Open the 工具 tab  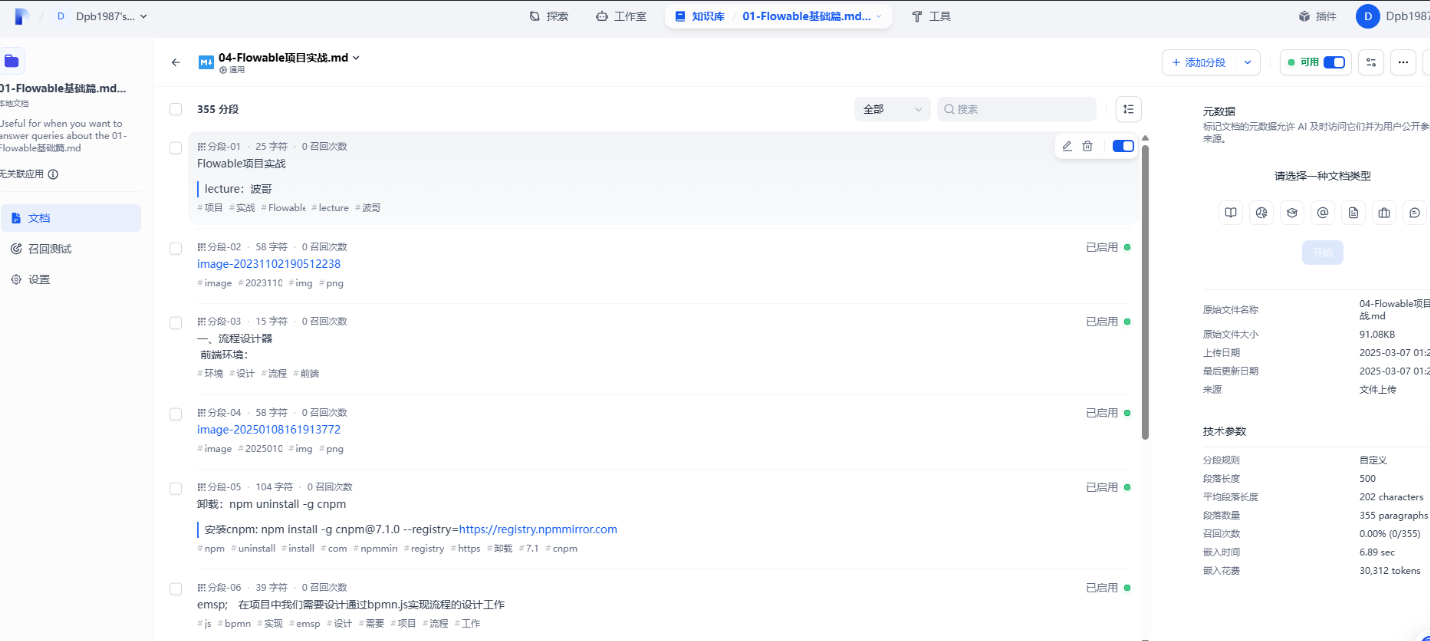tap(931, 16)
